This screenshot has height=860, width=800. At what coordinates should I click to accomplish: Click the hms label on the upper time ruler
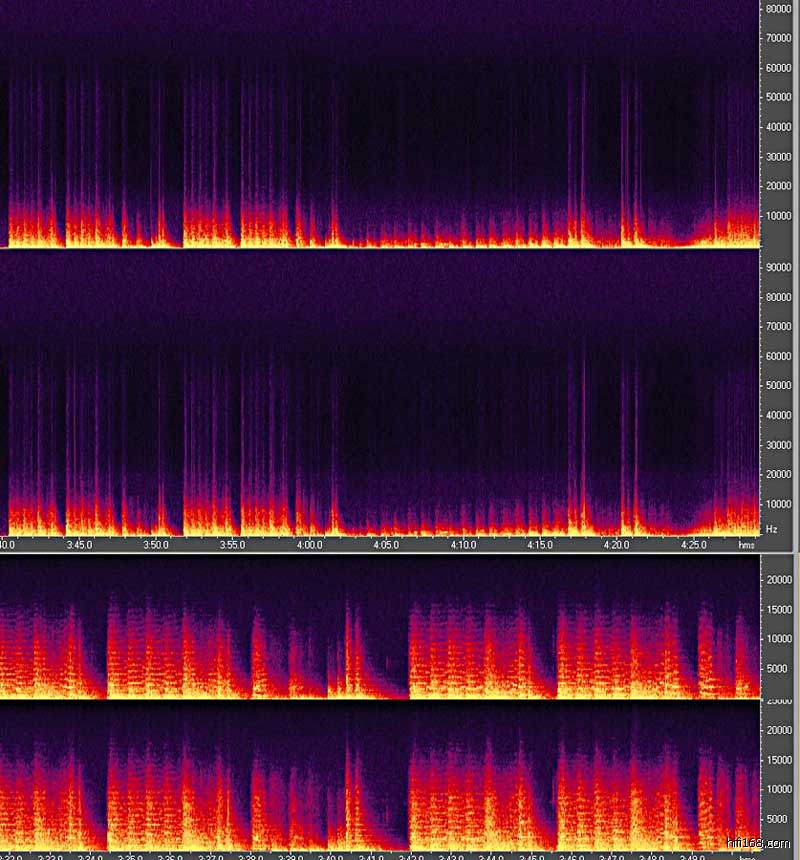(746, 545)
